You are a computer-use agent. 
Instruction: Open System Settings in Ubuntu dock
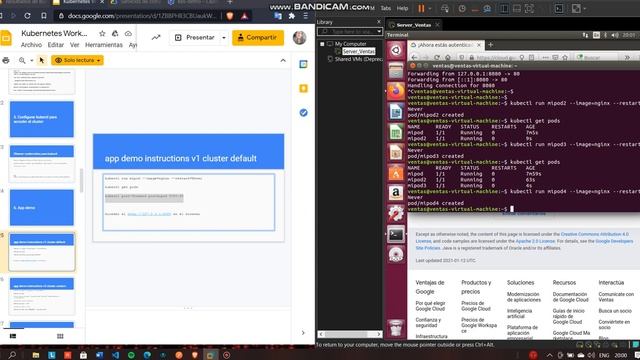tap(396, 213)
